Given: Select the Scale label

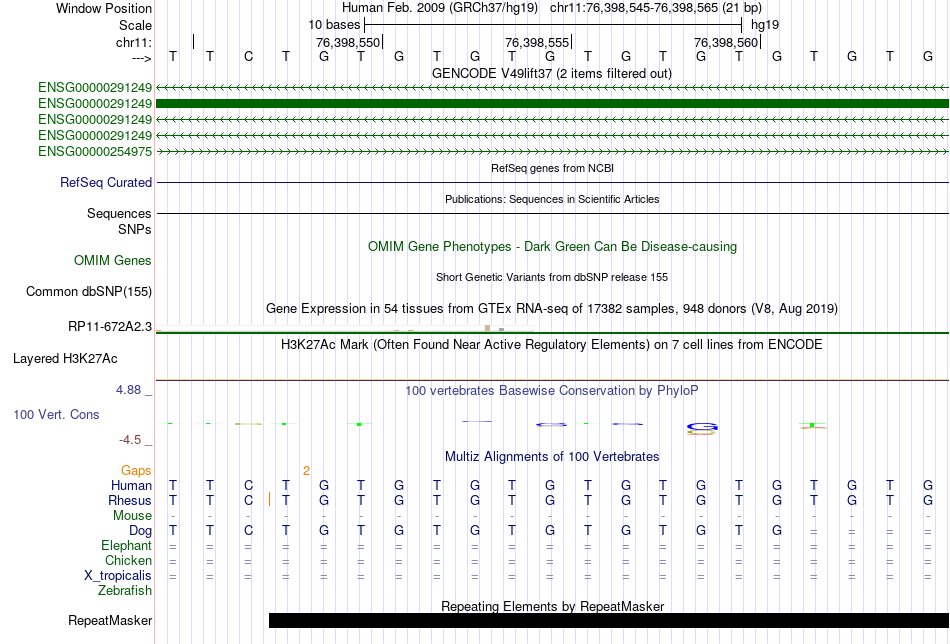Looking at the screenshot, I should (136, 25).
